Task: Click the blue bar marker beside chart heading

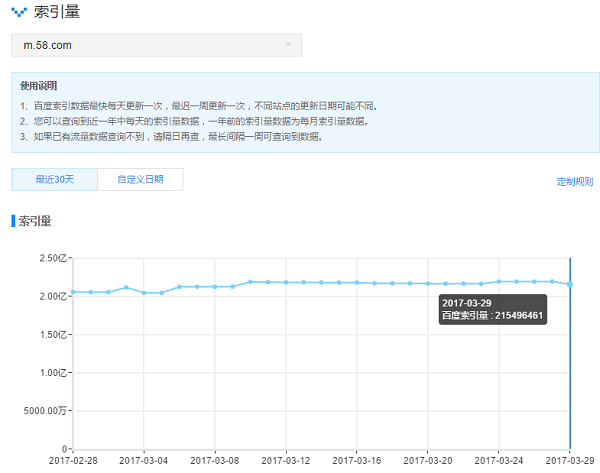Action: (x=13, y=220)
